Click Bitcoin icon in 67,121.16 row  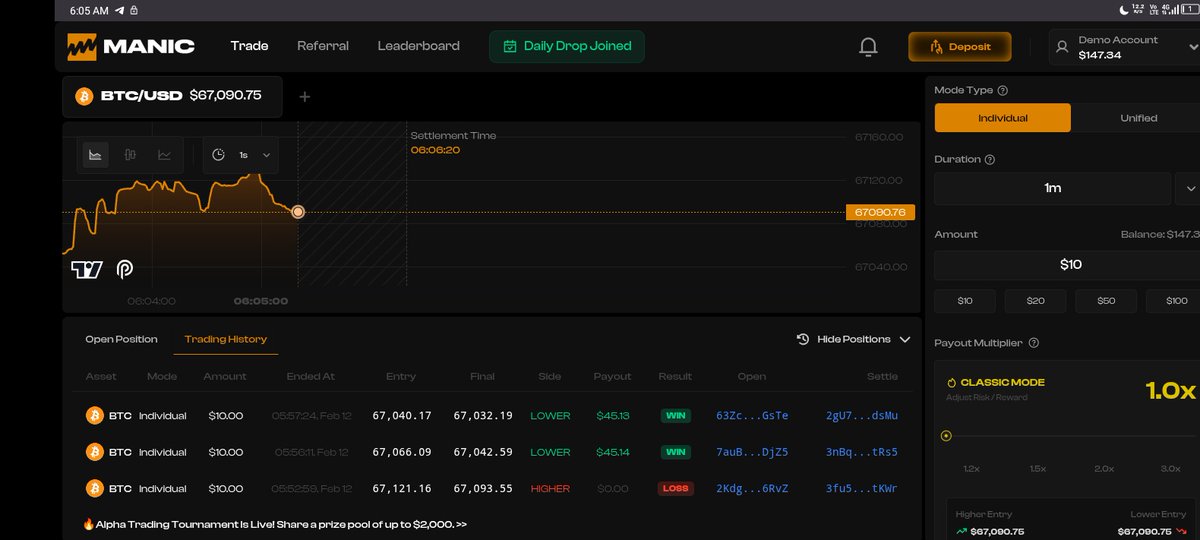95,489
